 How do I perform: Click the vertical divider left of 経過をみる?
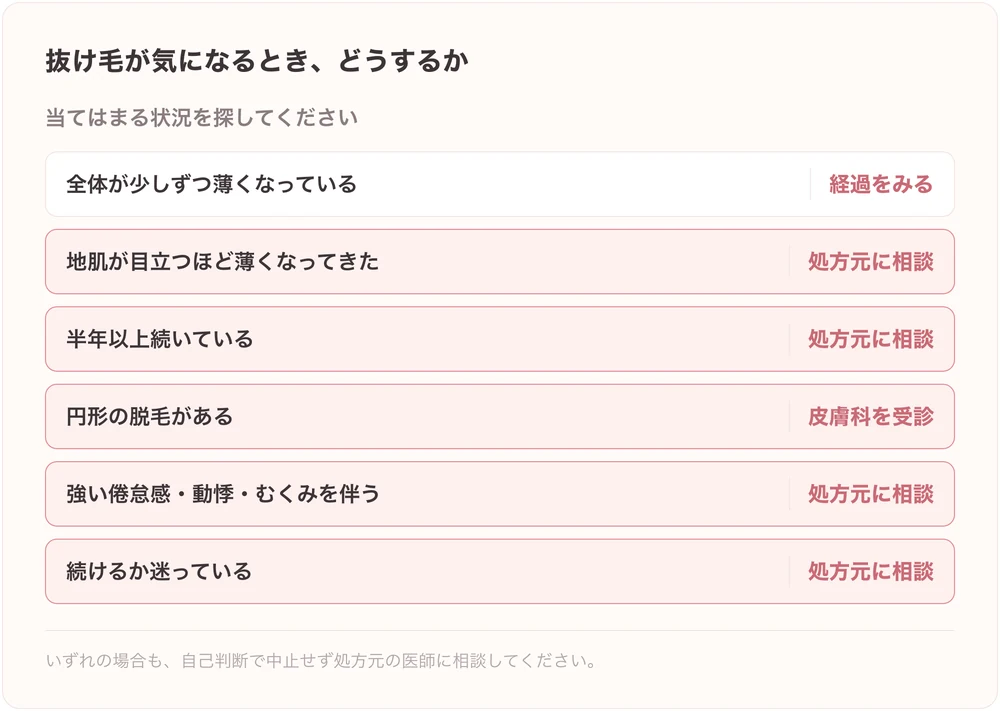[810, 184]
